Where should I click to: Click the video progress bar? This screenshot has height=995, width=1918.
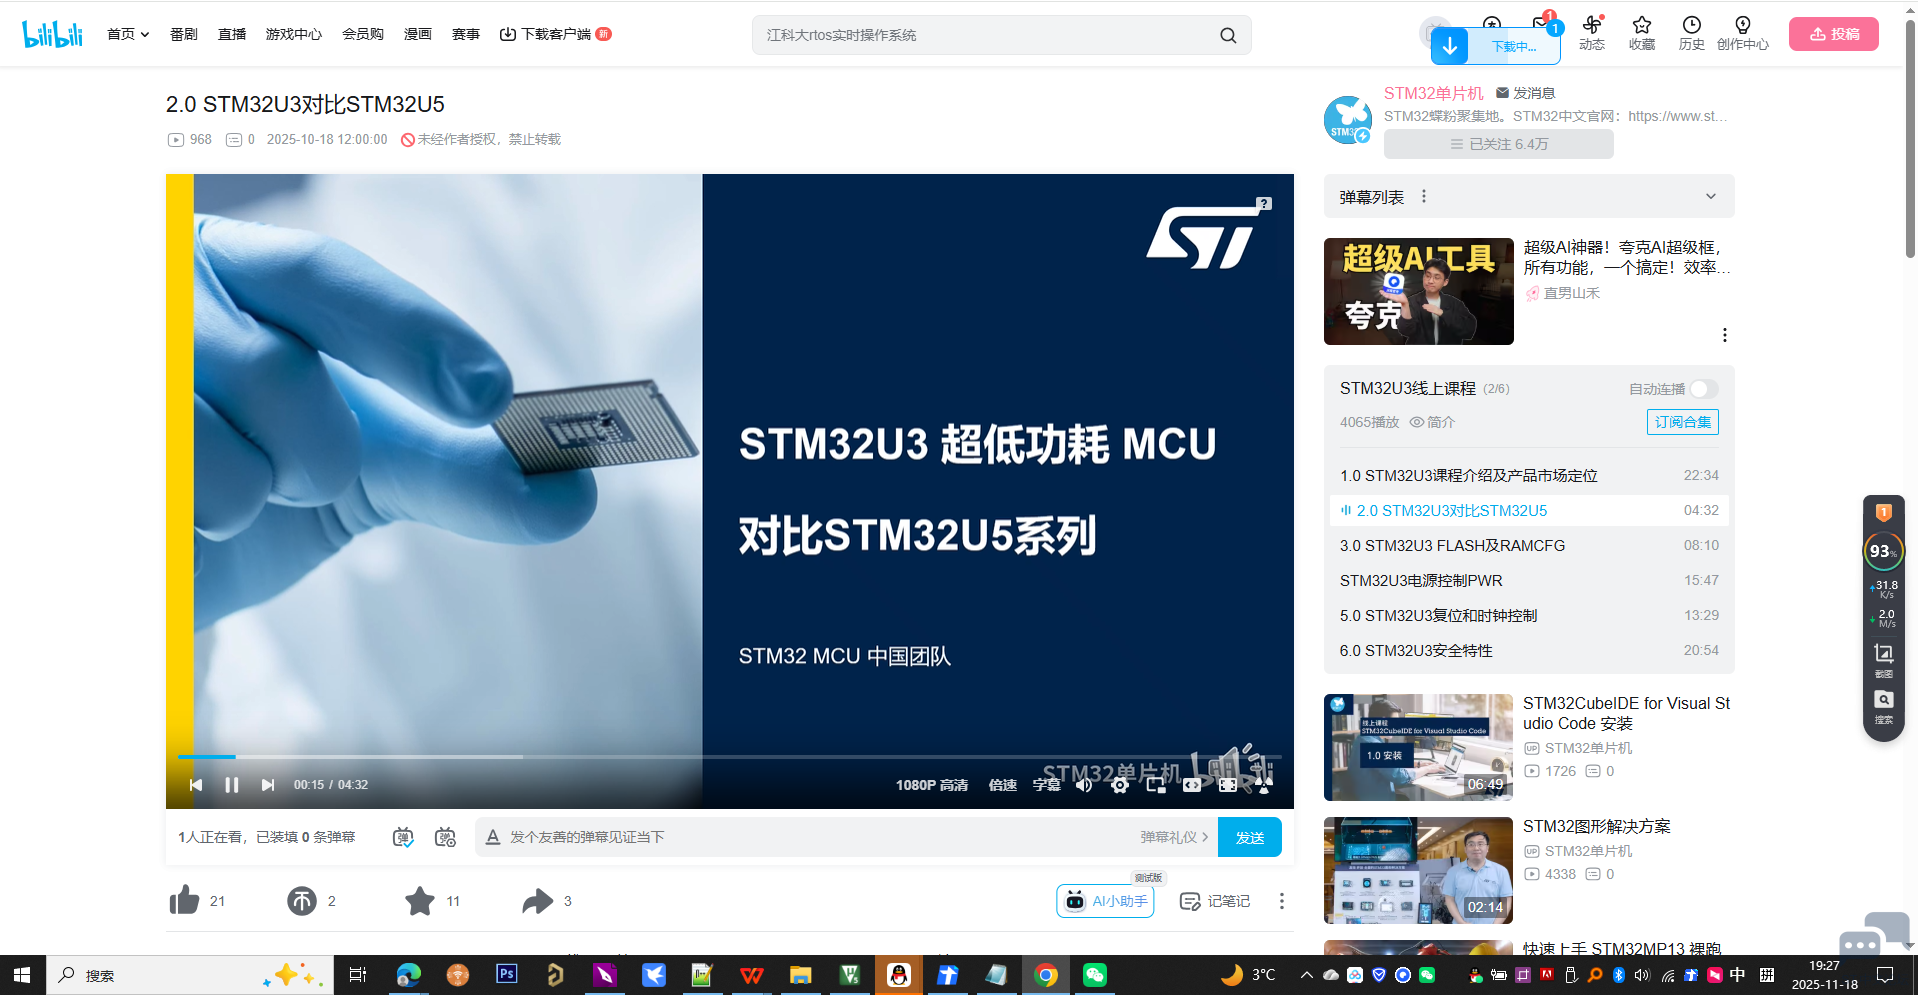pyautogui.click(x=700, y=757)
